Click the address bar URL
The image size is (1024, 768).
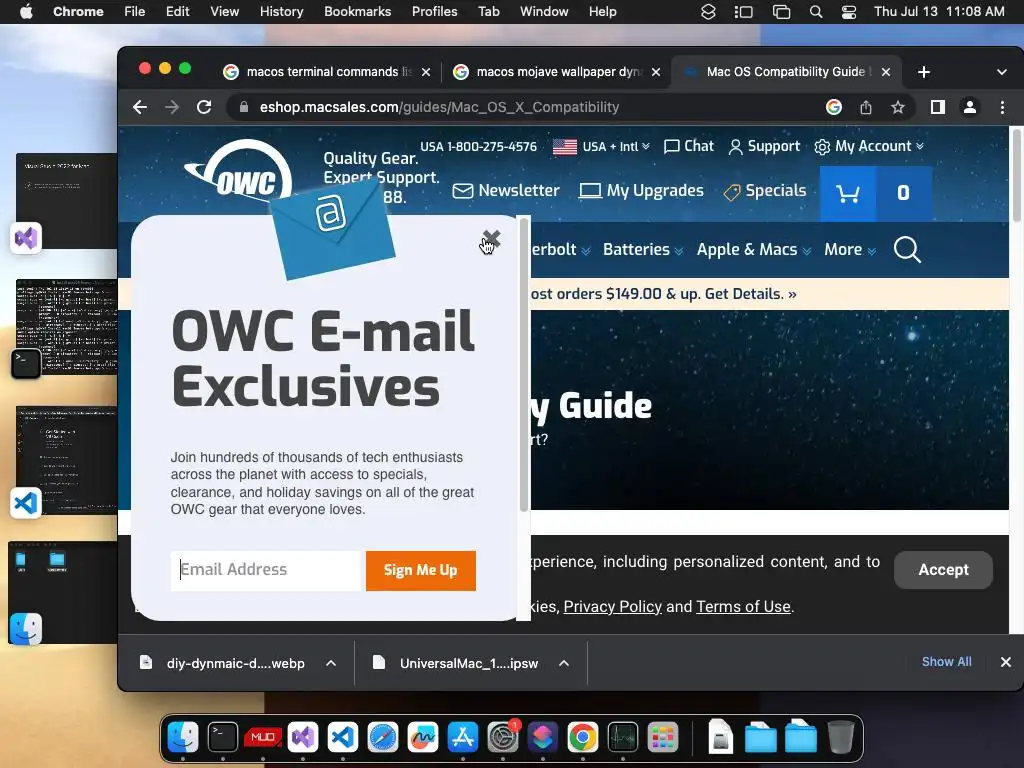pyautogui.click(x=439, y=107)
